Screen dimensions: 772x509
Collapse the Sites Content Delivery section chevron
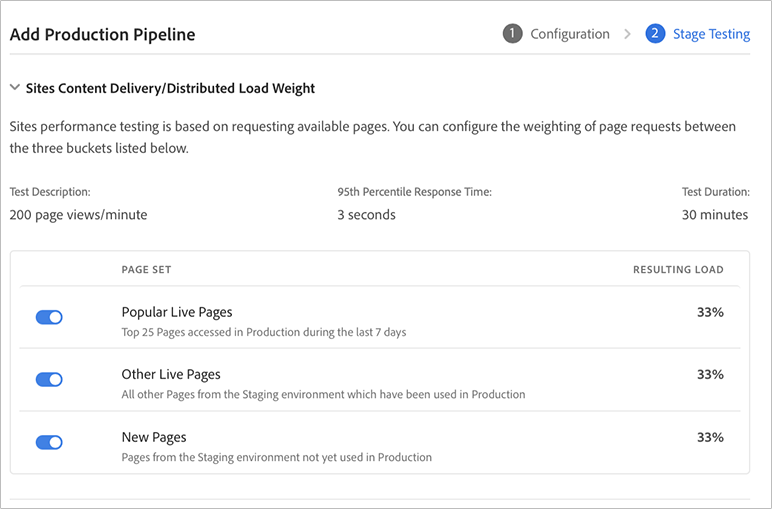(x=15, y=88)
